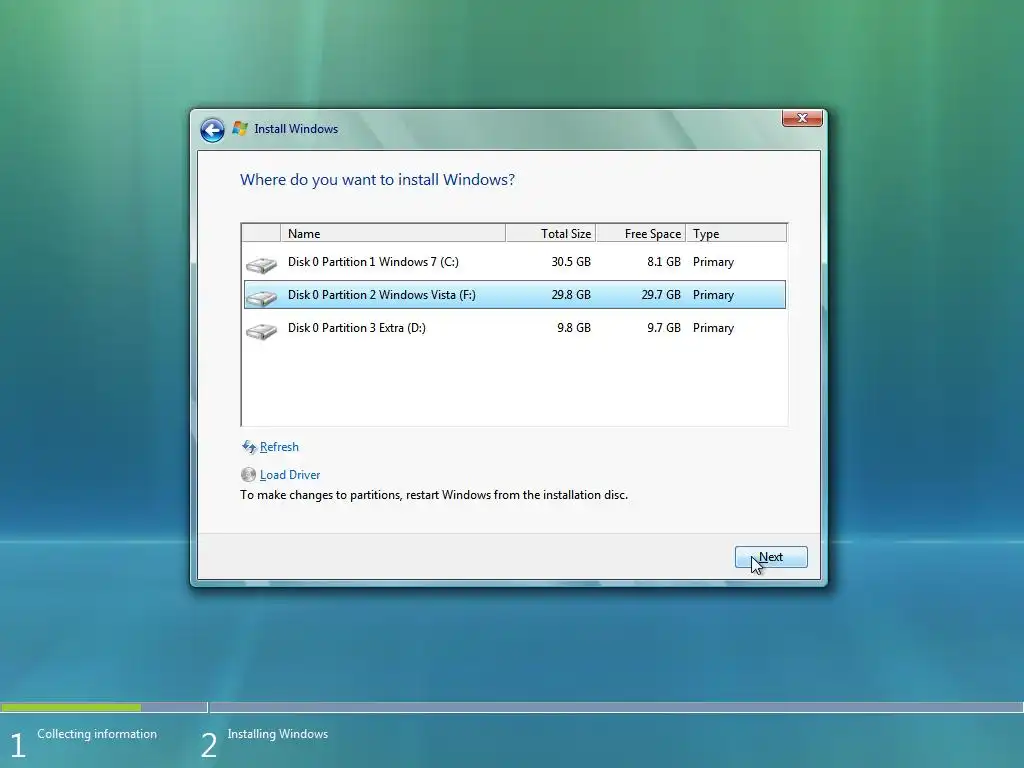The height and width of the screenshot is (768, 1024).
Task: Close the Install Windows dialog
Action: pyautogui.click(x=802, y=118)
